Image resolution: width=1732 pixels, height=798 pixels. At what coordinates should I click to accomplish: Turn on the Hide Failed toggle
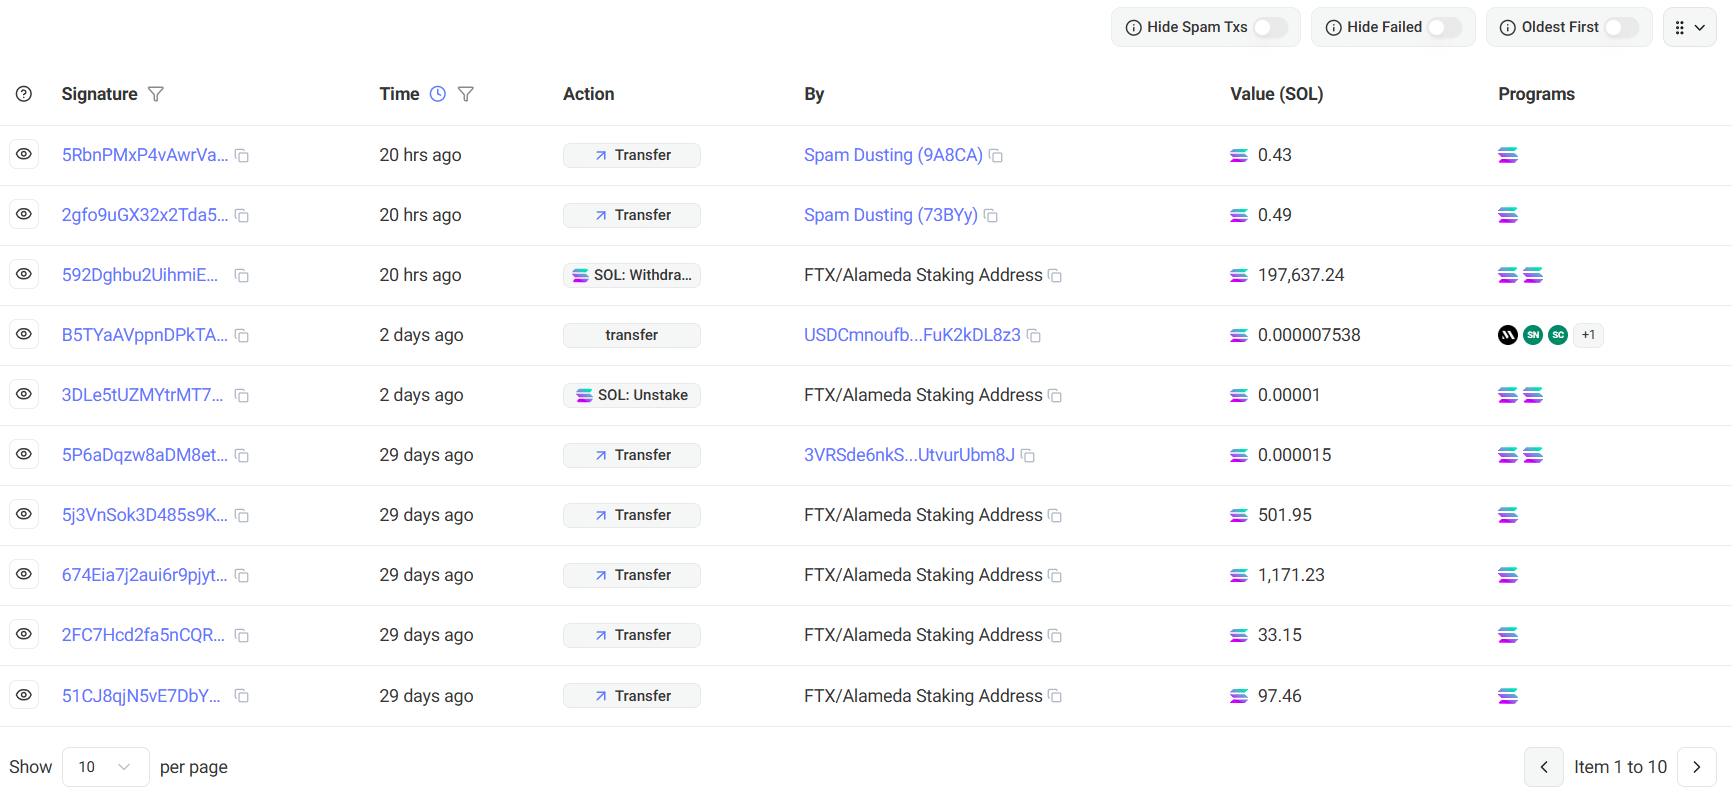pyautogui.click(x=1444, y=27)
